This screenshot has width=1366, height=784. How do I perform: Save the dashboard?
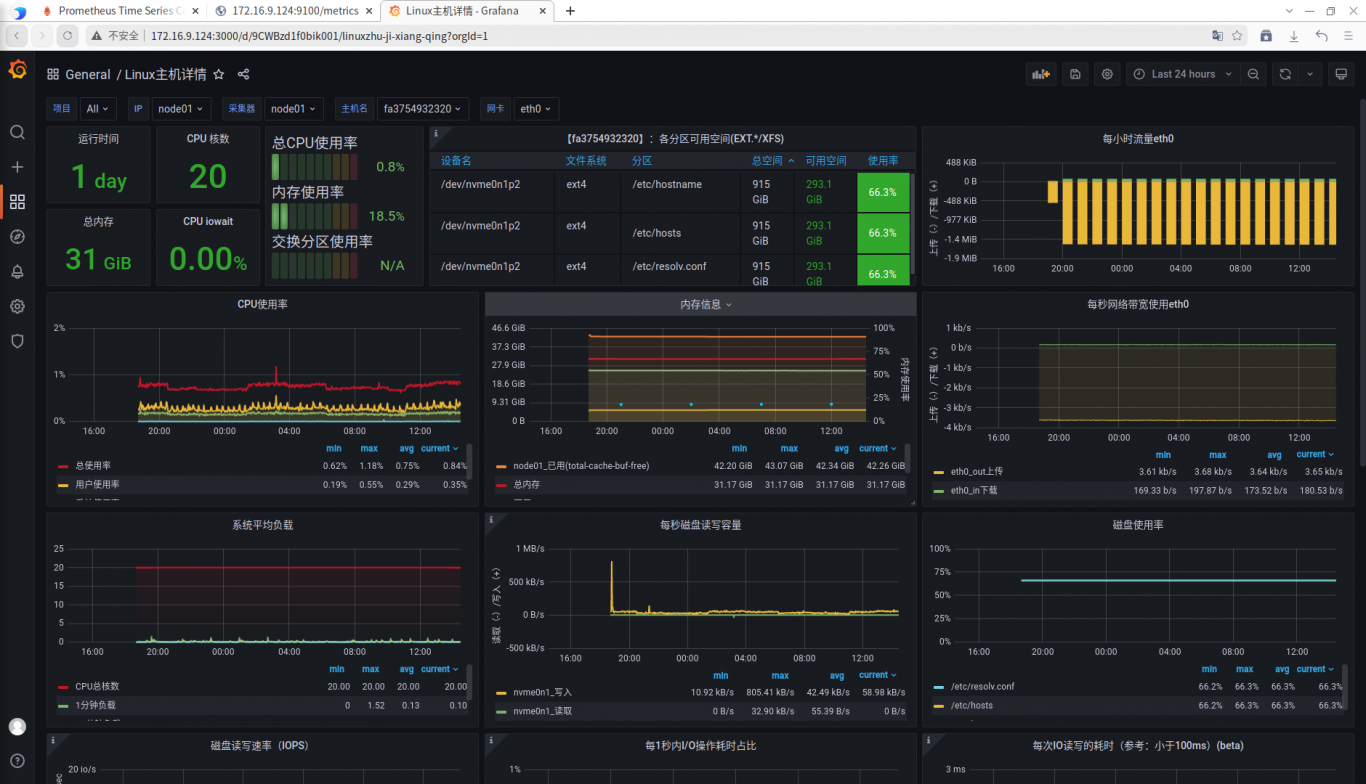[x=1075, y=74]
